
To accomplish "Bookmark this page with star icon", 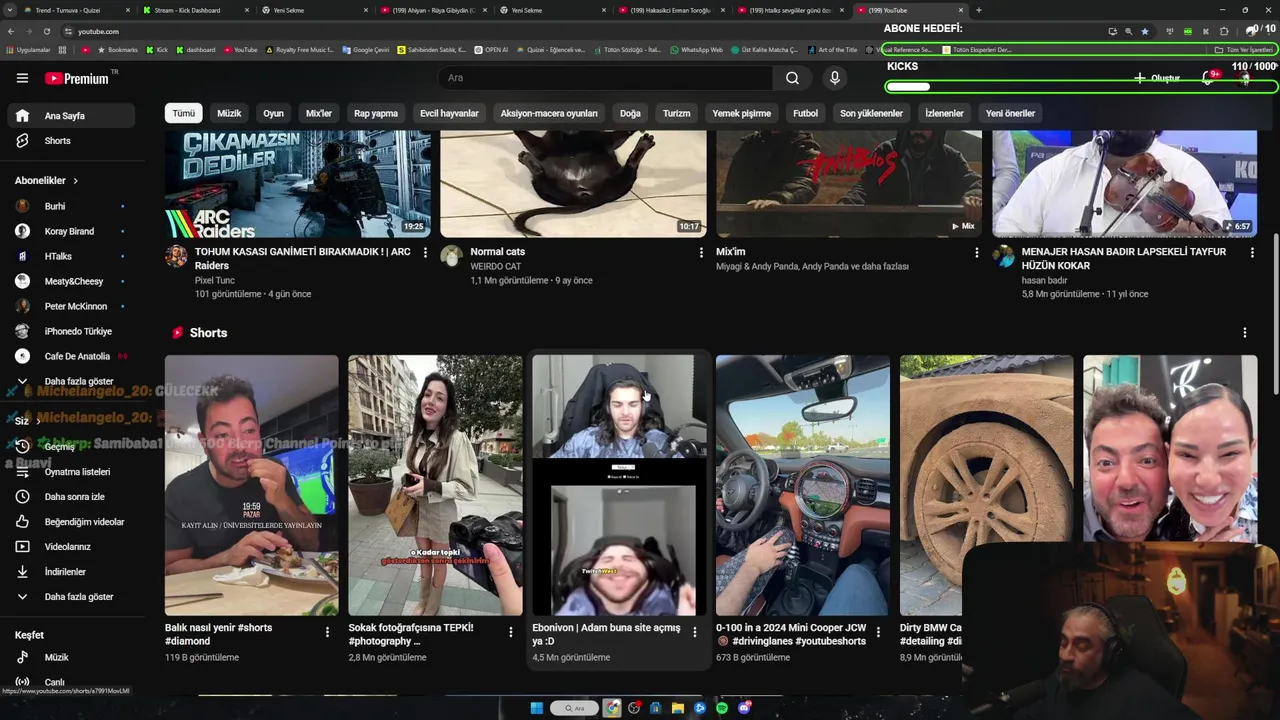I will click(1145, 31).
